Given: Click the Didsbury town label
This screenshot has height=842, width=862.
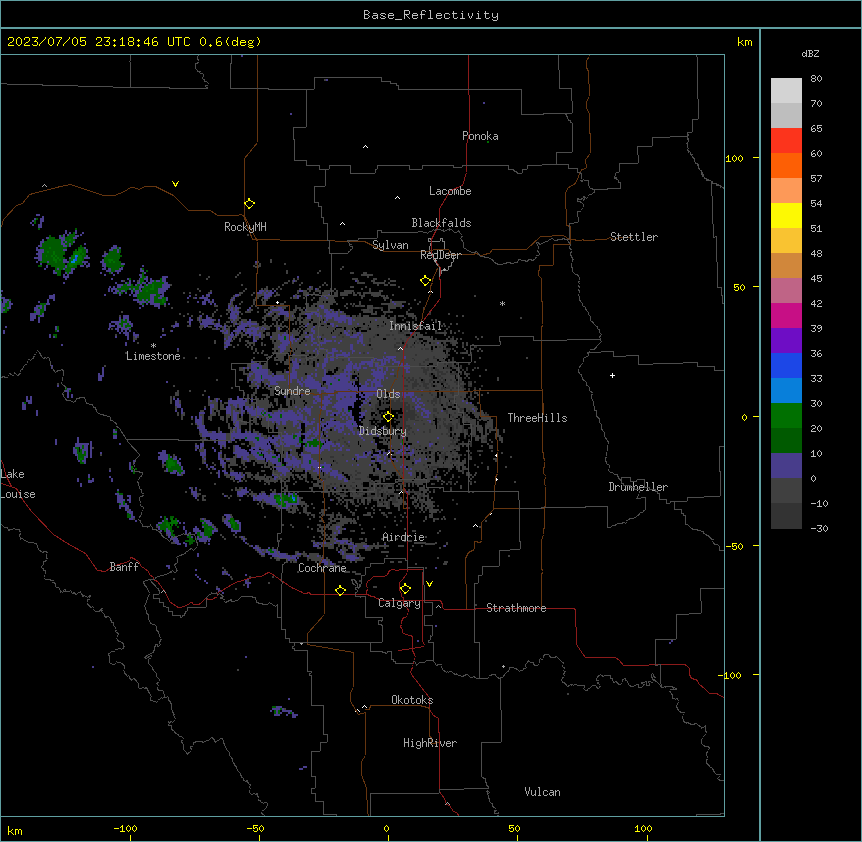Looking at the screenshot, I should 382,431.
